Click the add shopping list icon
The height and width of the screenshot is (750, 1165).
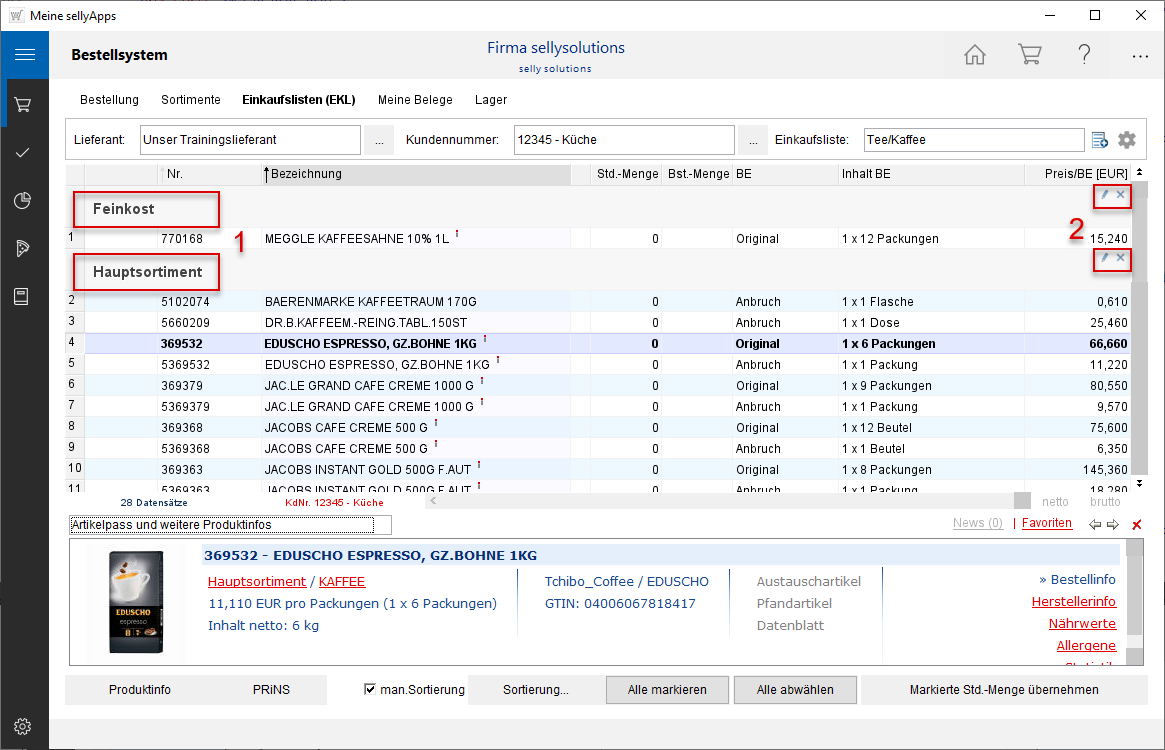tap(1100, 140)
